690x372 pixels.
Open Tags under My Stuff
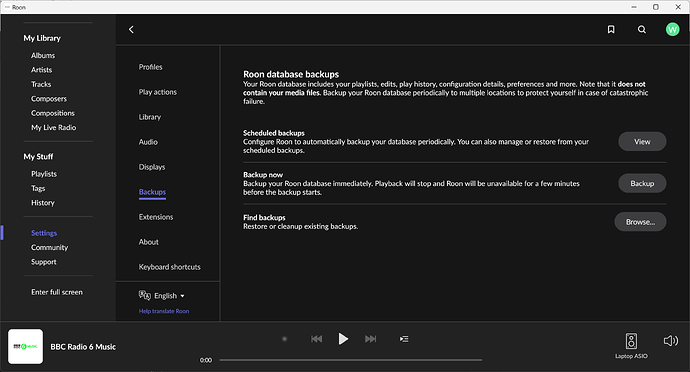click(x=38, y=188)
